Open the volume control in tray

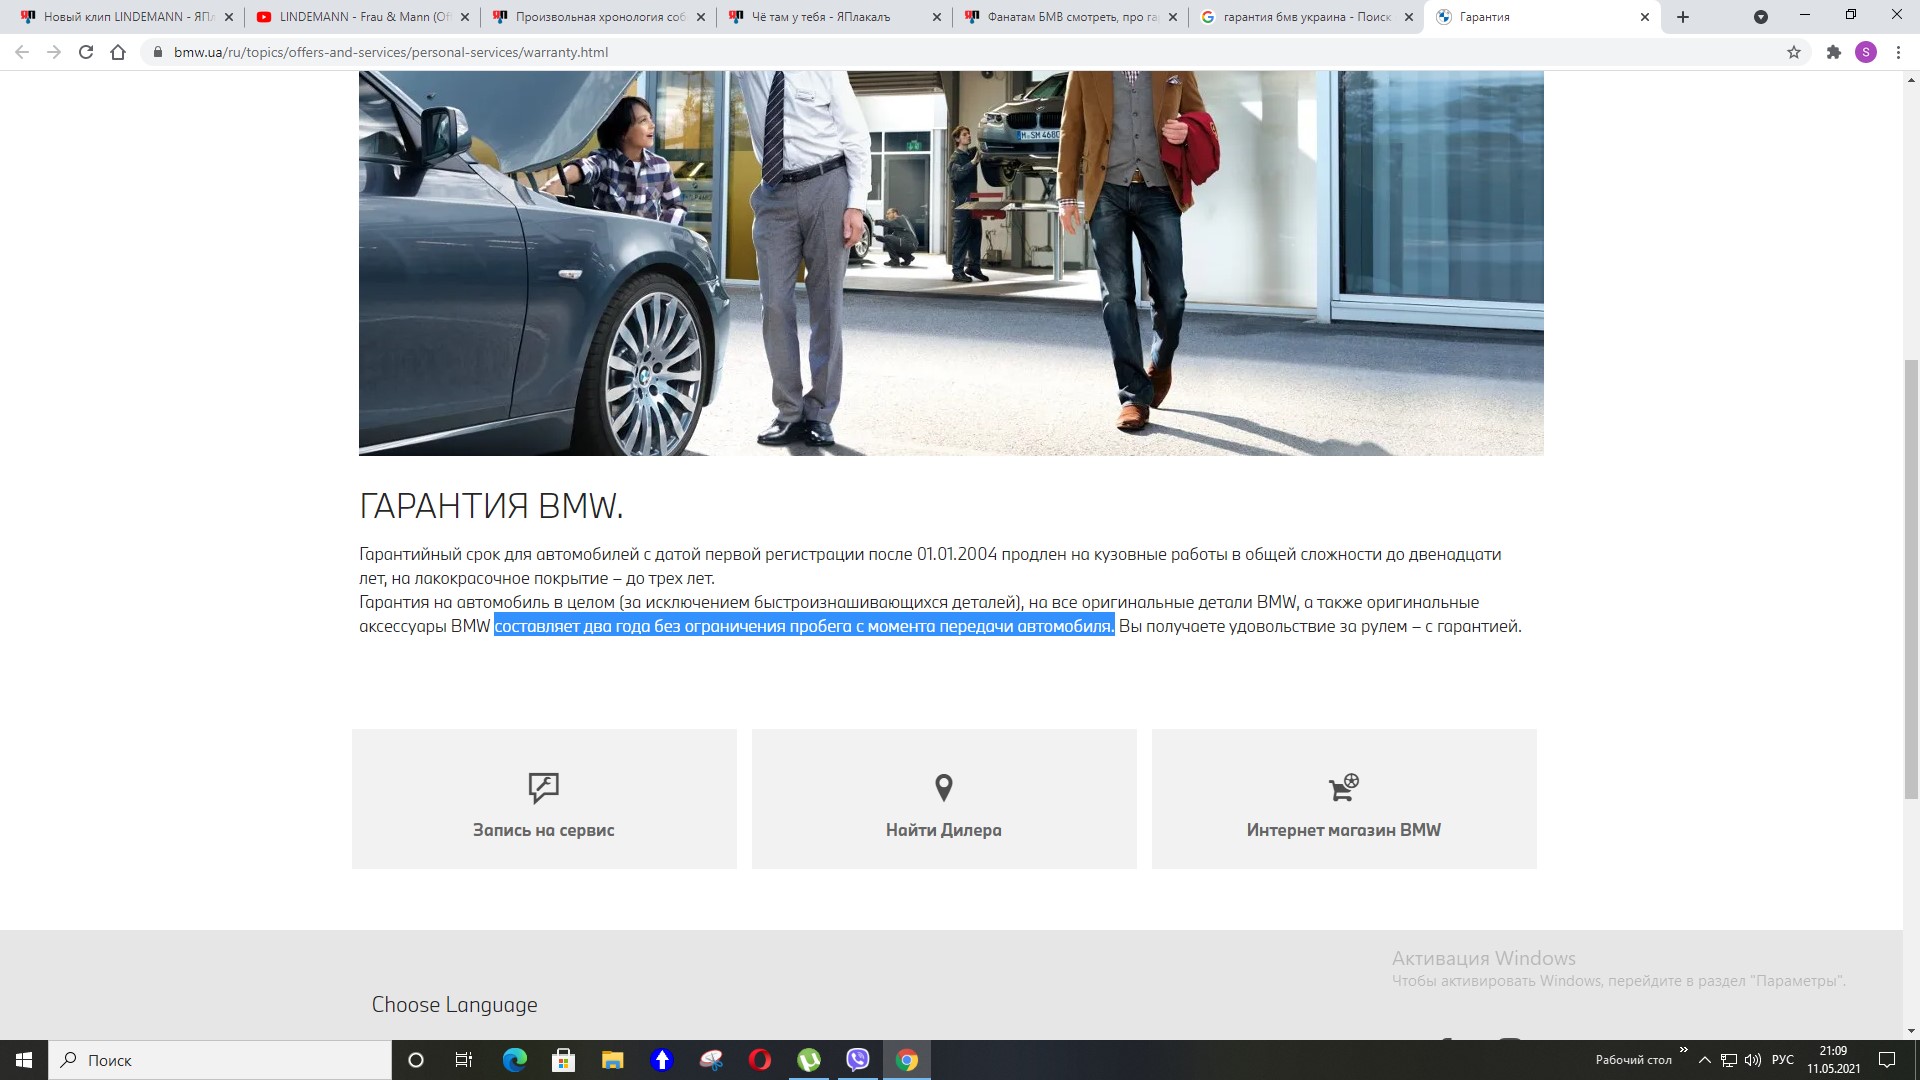pyautogui.click(x=1753, y=1060)
